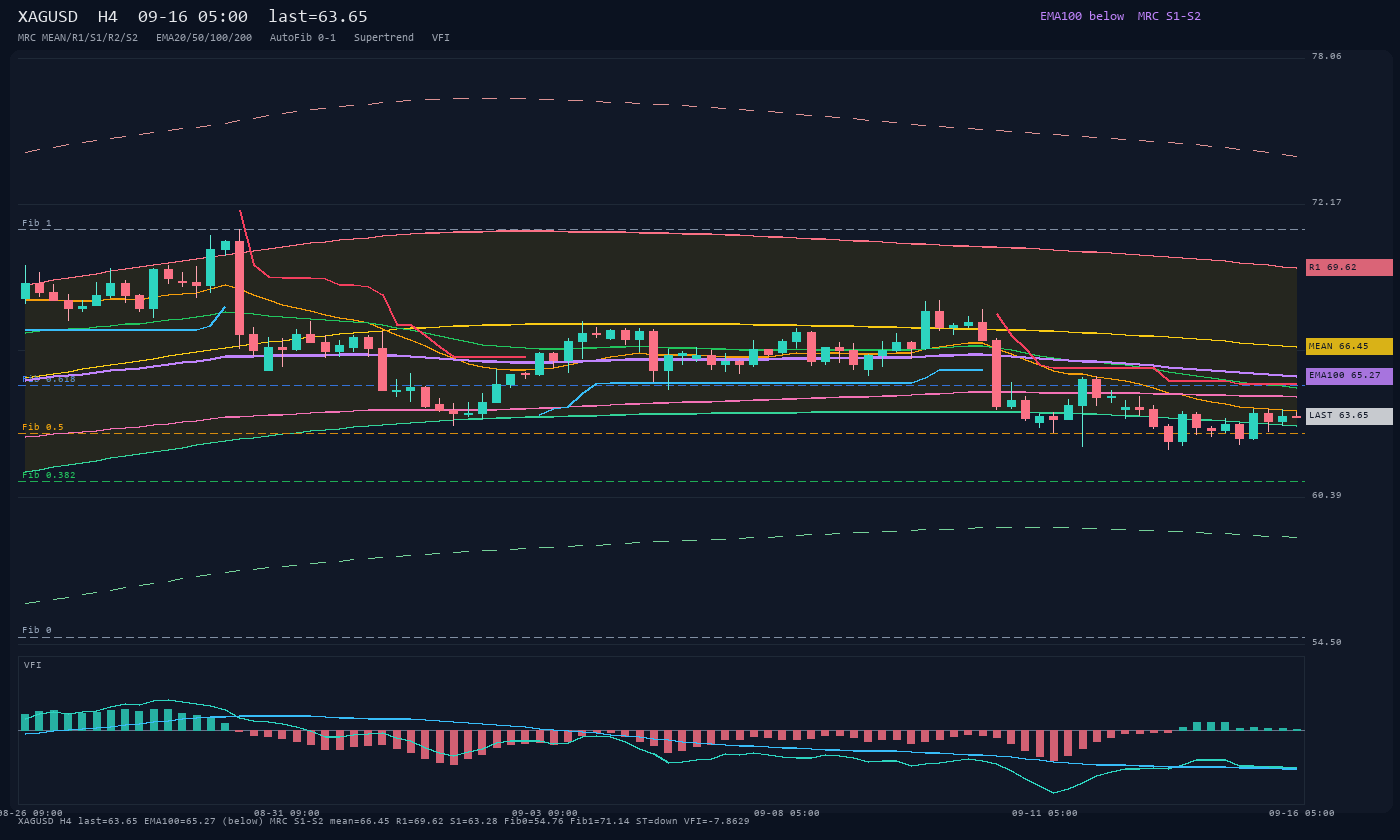This screenshot has height=840, width=1400.
Task: Click the 09-16 05:00 timestamp in the title
Action: pos(193,17)
